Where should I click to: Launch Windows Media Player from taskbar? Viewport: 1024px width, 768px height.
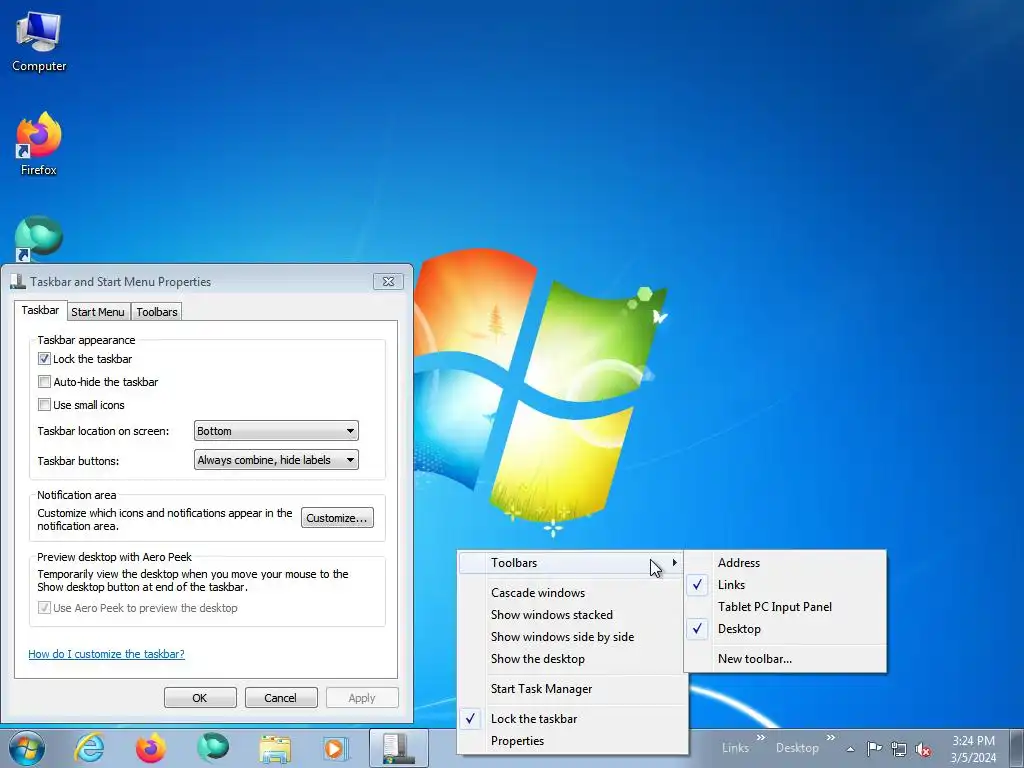tap(336, 748)
